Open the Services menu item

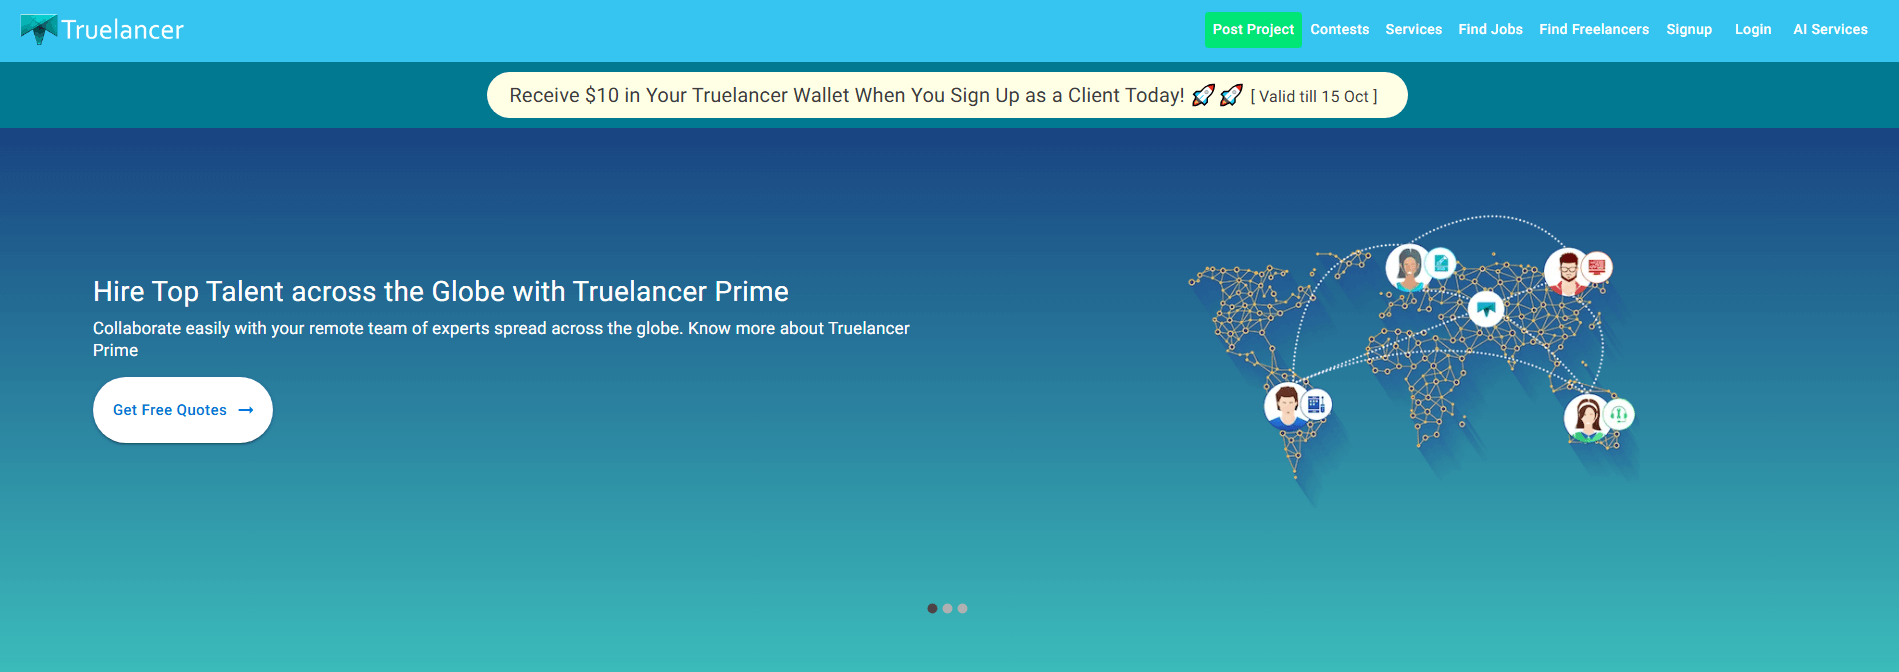pos(1414,30)
